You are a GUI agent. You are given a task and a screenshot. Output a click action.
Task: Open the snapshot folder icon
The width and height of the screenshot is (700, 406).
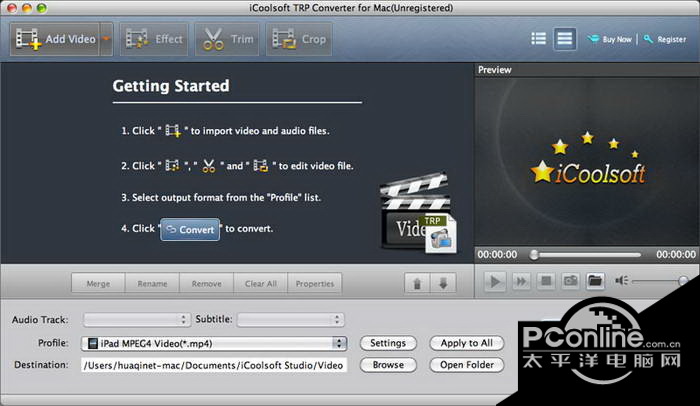coord(595,281)
